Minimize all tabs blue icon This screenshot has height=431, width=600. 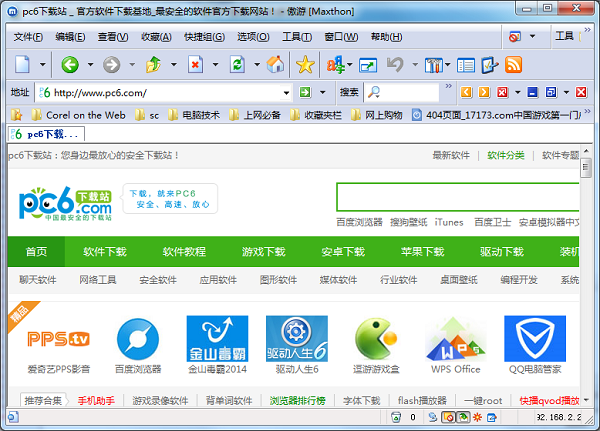533,92
